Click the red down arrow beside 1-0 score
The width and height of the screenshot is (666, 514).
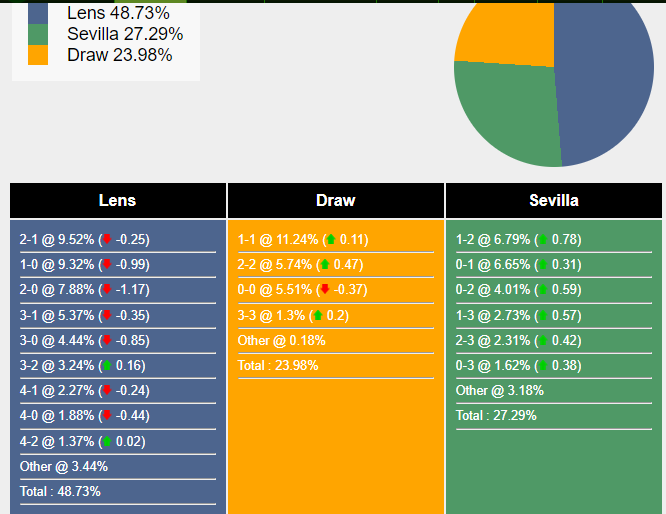(x=106, y=265)
